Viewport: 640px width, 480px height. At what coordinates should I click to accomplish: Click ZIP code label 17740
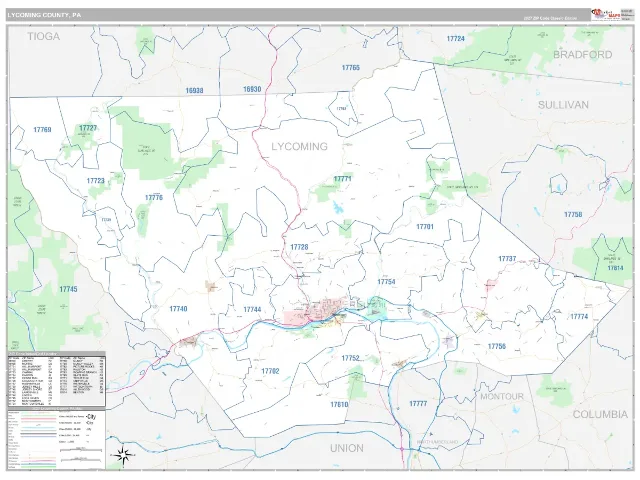pyautogui.click(x=178, y=309)
